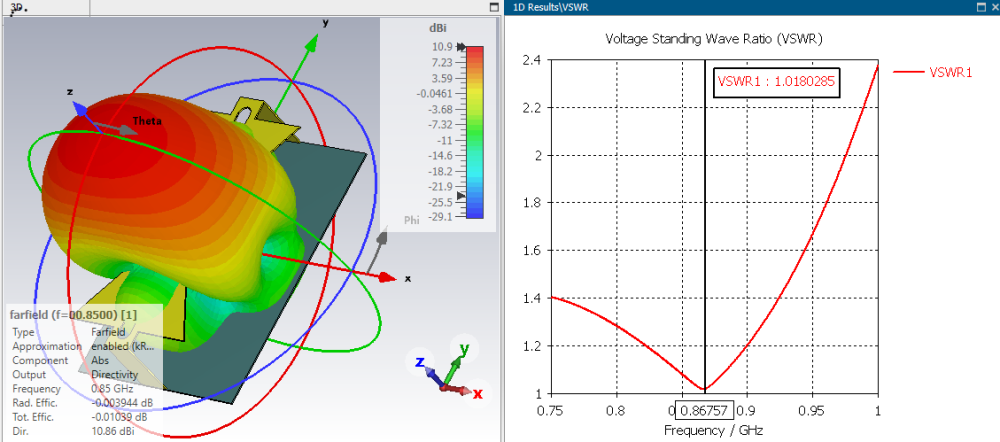Image resolution: width=1000 pixels, height=442 pixels.
Task: Click the red x-axis arrowhead in 3D plot
Action: pos(388,277)
